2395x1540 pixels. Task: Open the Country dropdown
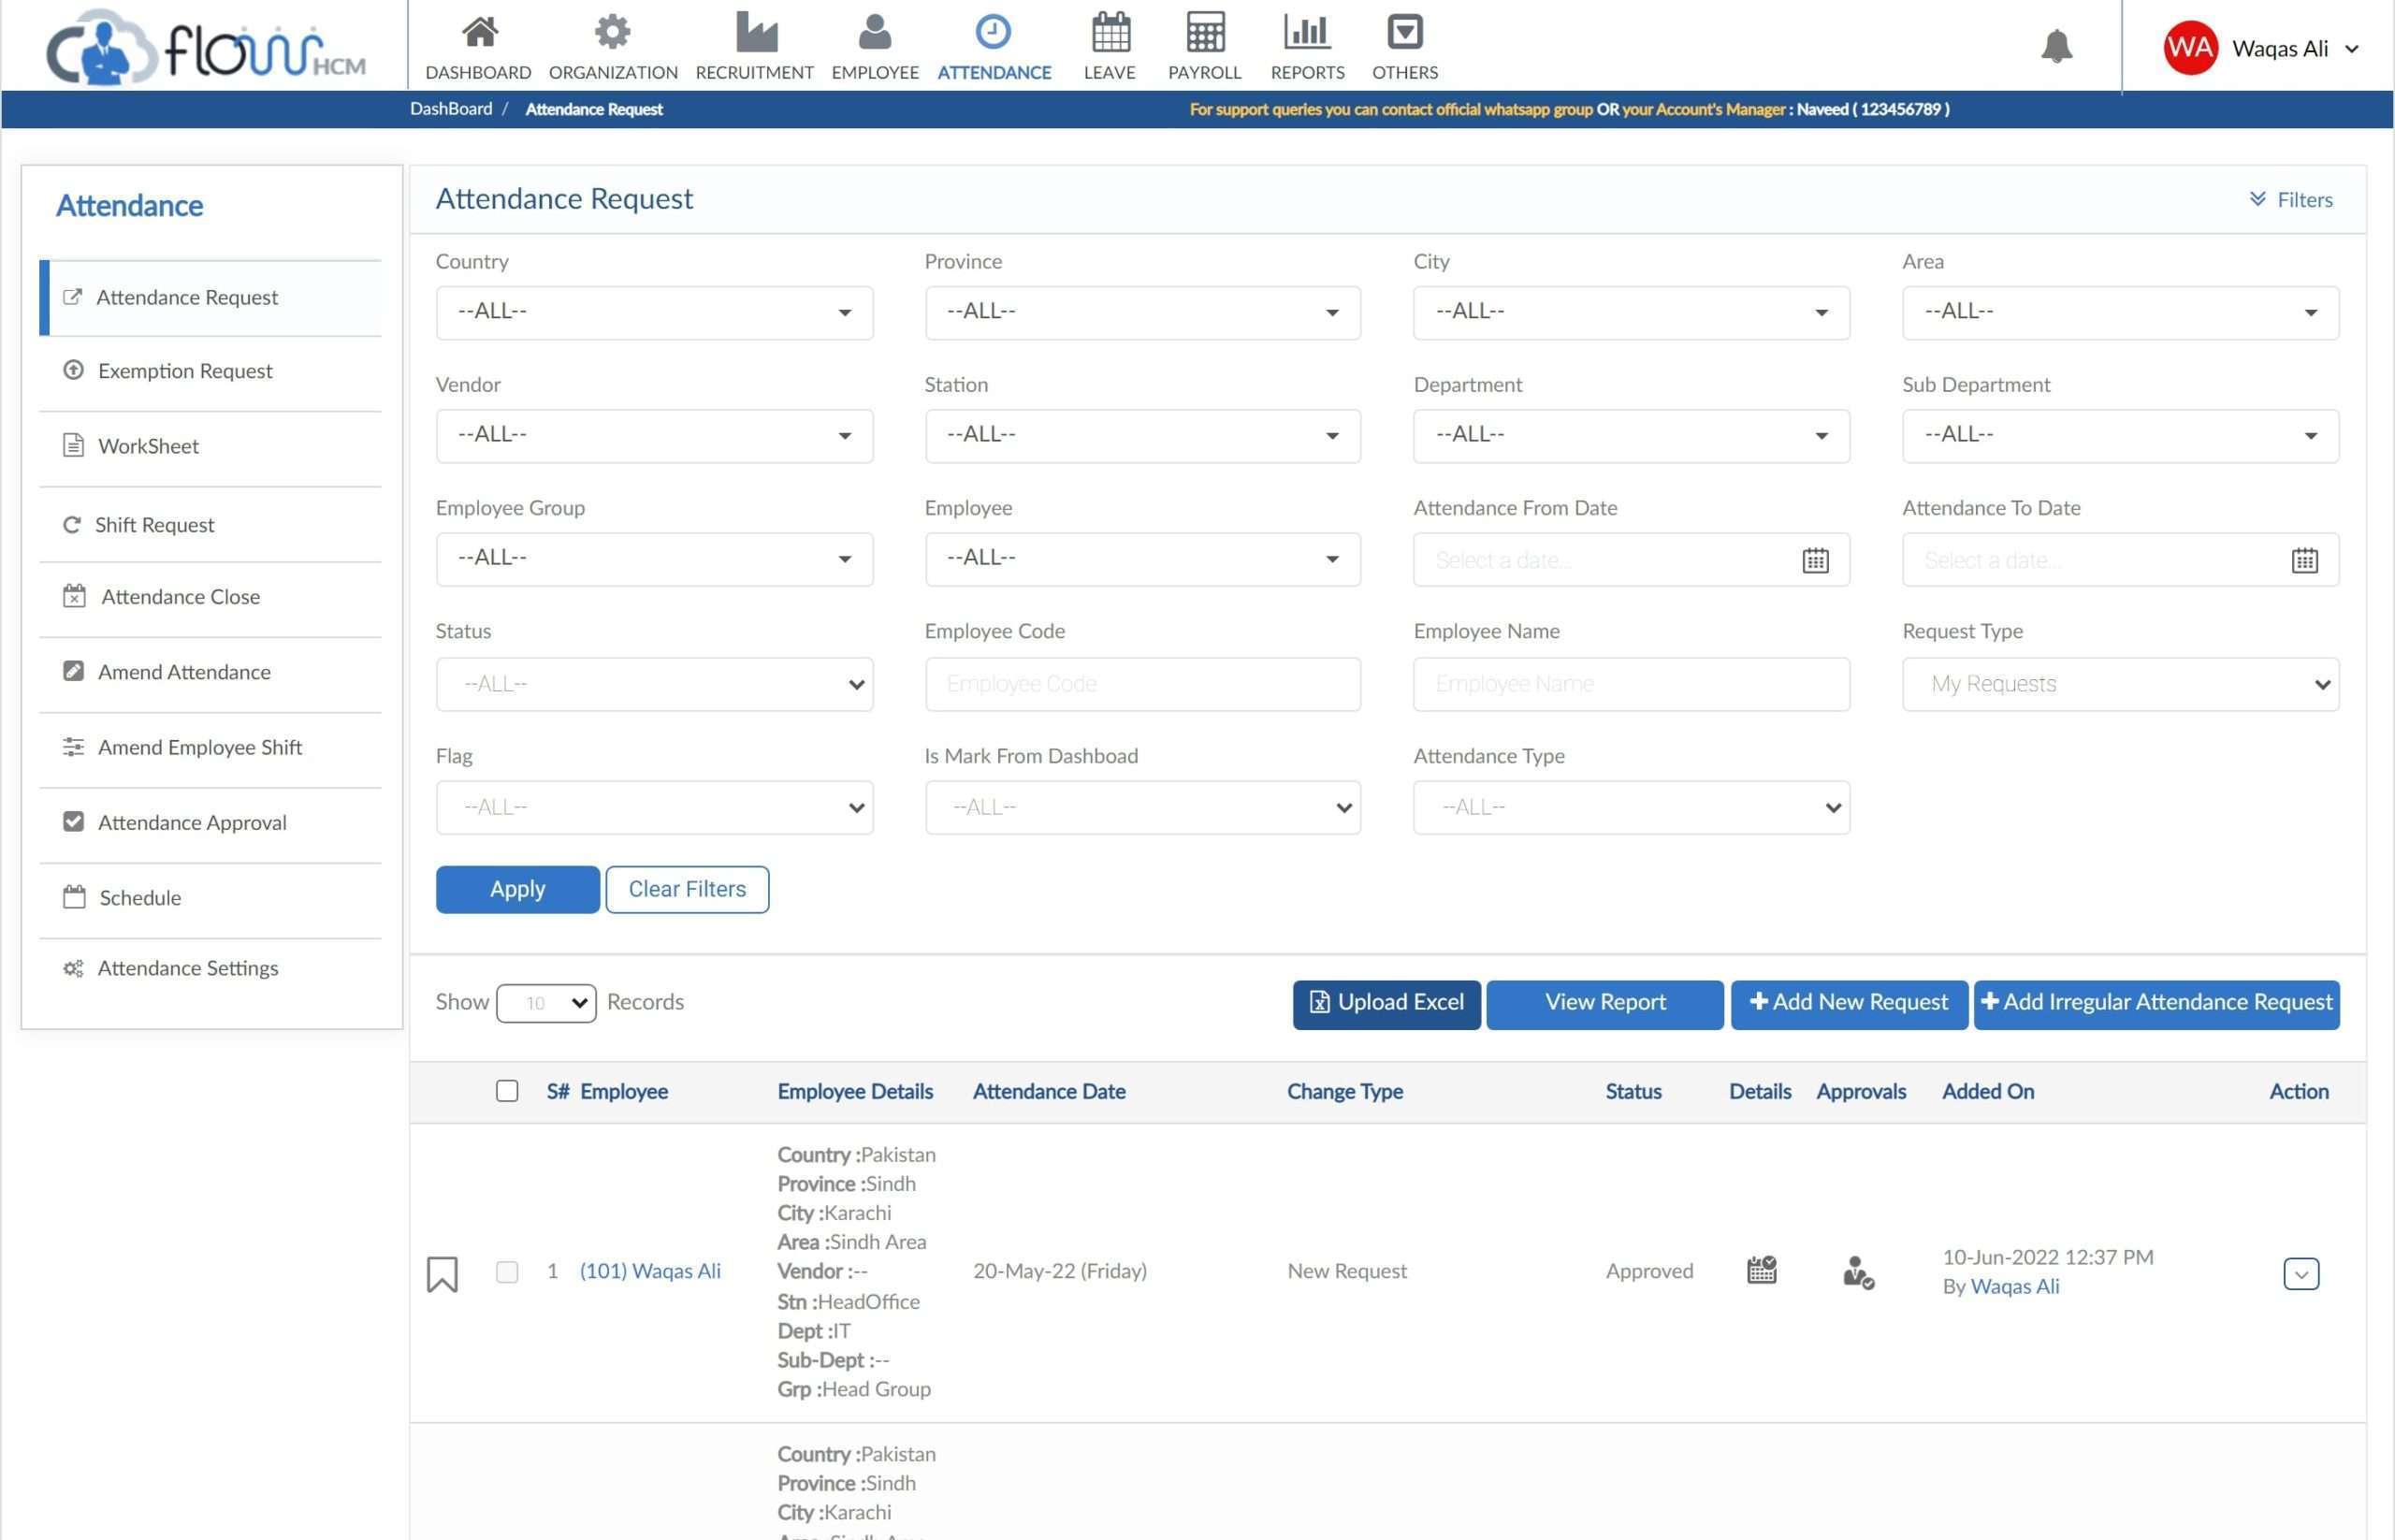tap(654, 312)
